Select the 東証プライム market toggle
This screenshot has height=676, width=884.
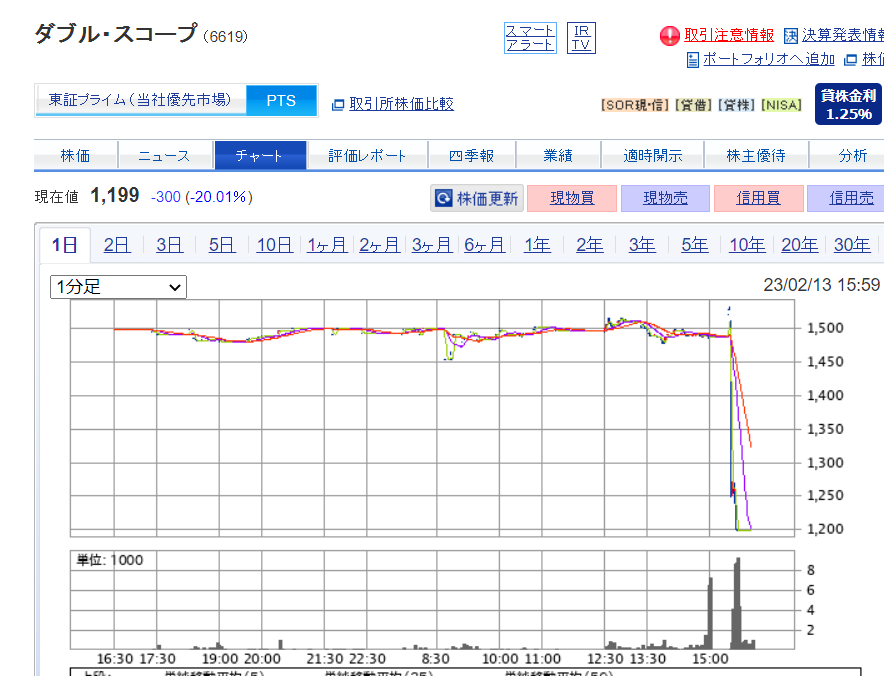tap(140, 100)
